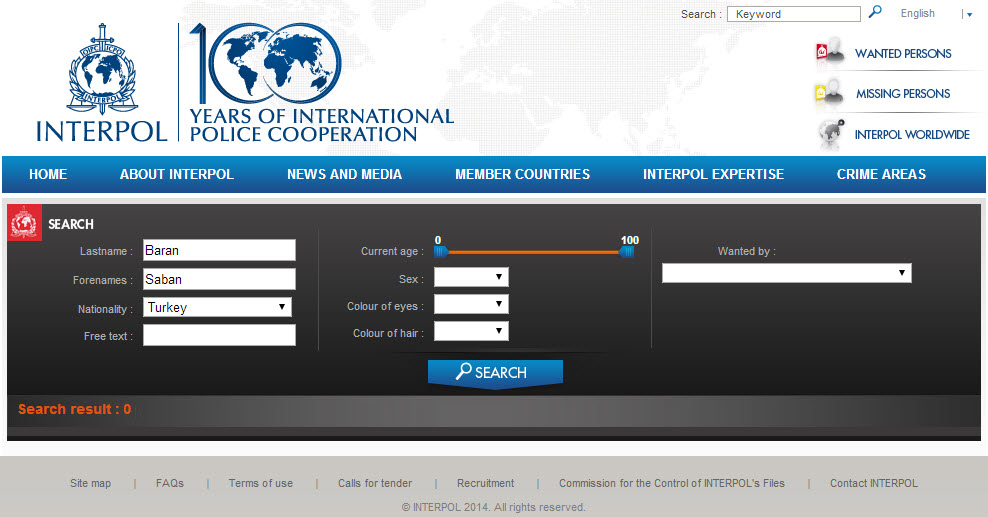
Task: Click the 'Current age :' label
Action: point(392,251)
